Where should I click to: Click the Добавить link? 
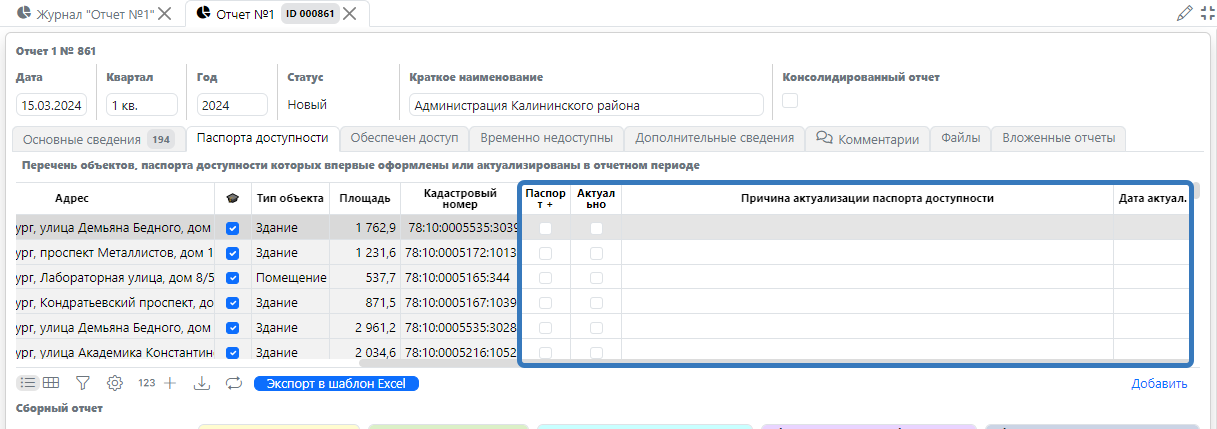1159,384
